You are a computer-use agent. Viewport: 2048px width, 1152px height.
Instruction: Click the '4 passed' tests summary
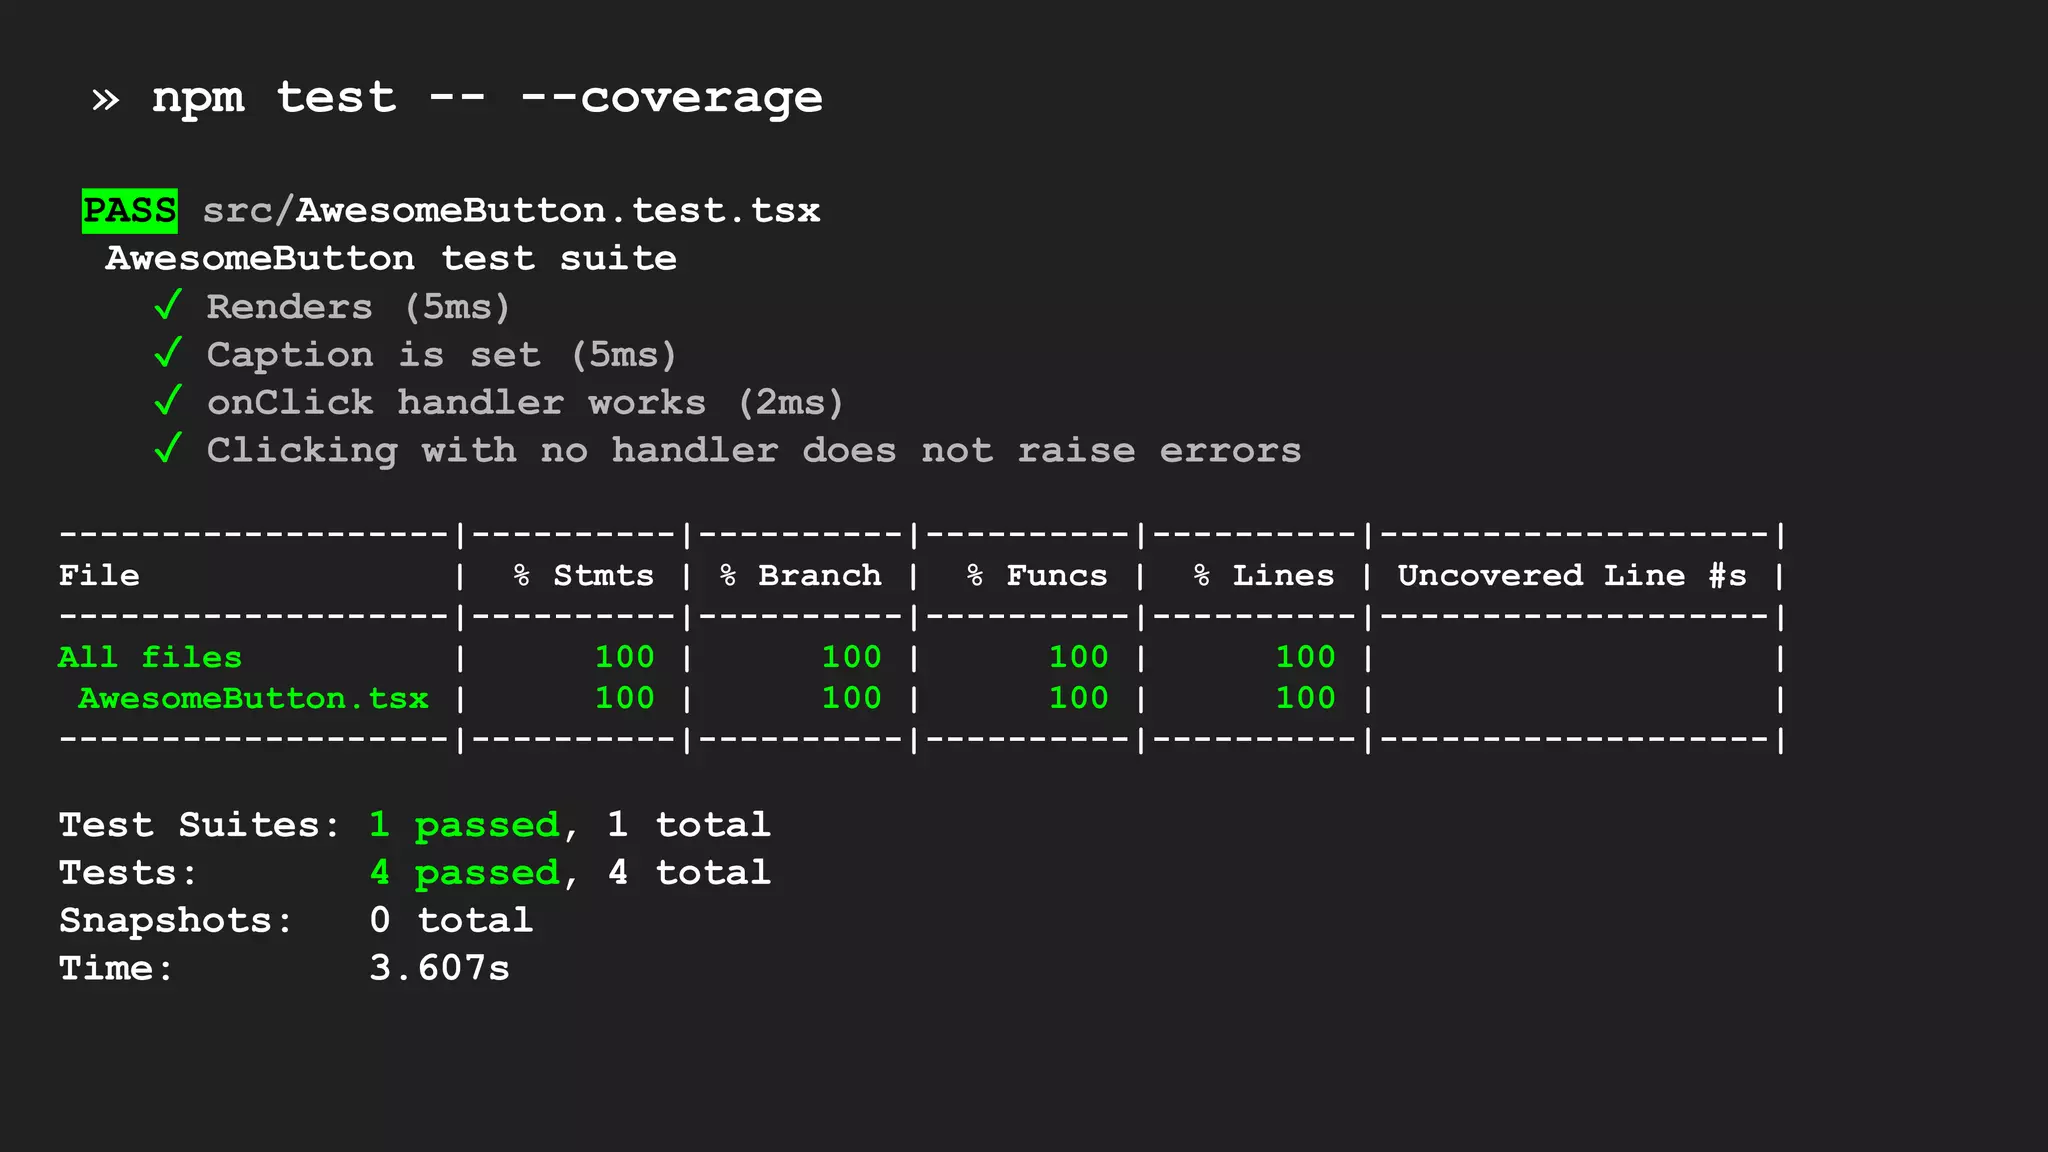464,873
